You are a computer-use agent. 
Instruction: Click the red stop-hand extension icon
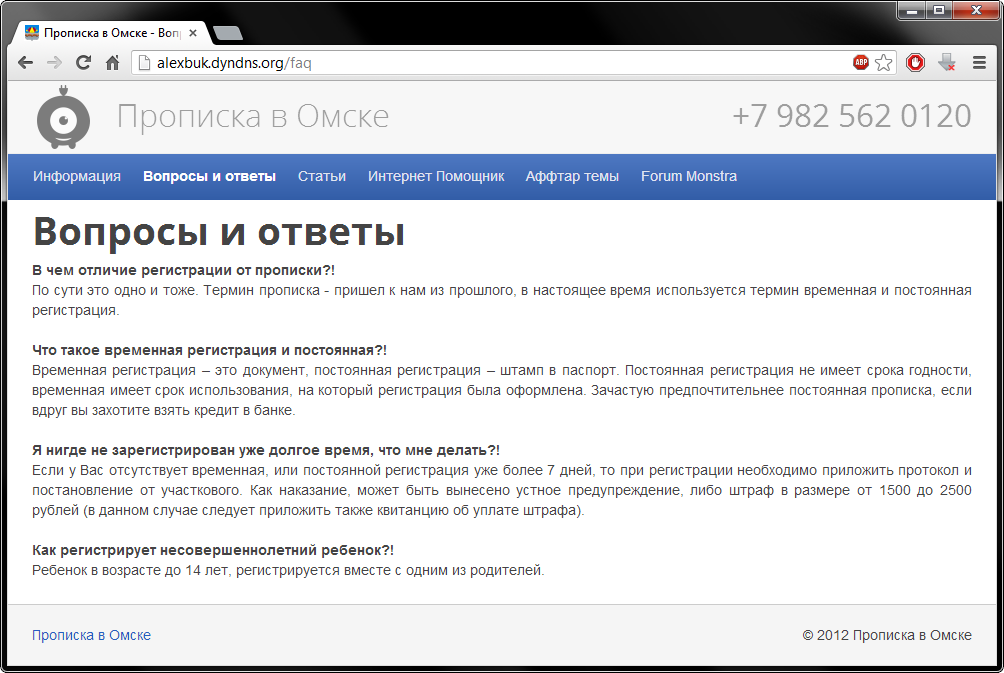[x=916, y=63]
